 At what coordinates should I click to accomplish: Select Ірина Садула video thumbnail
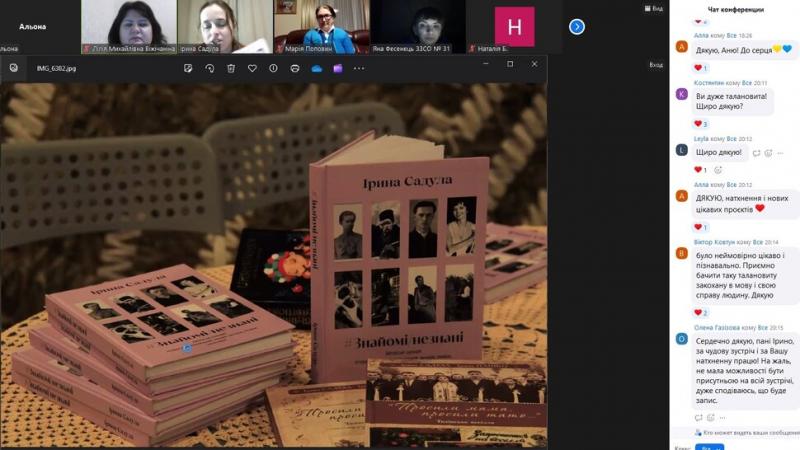pos(225,27)
